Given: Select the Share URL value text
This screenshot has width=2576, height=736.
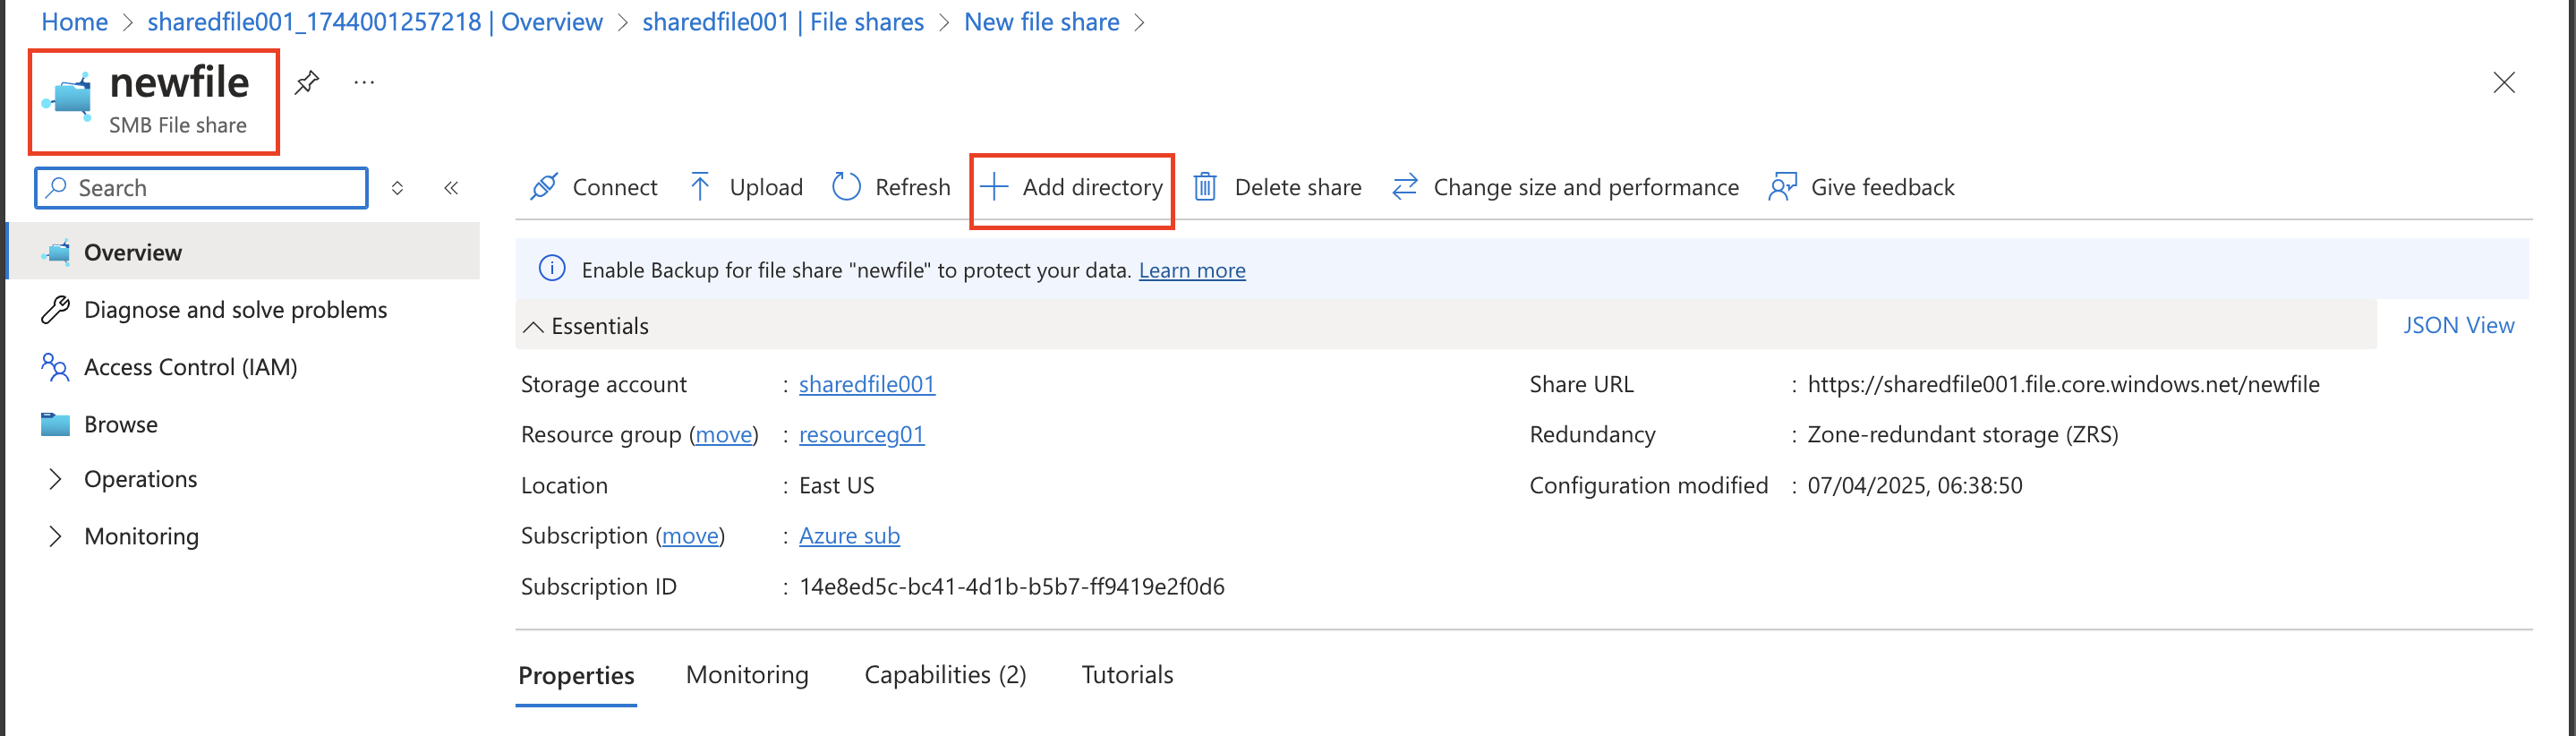Looking at the screenshot, I should (x=2063, y=384).
